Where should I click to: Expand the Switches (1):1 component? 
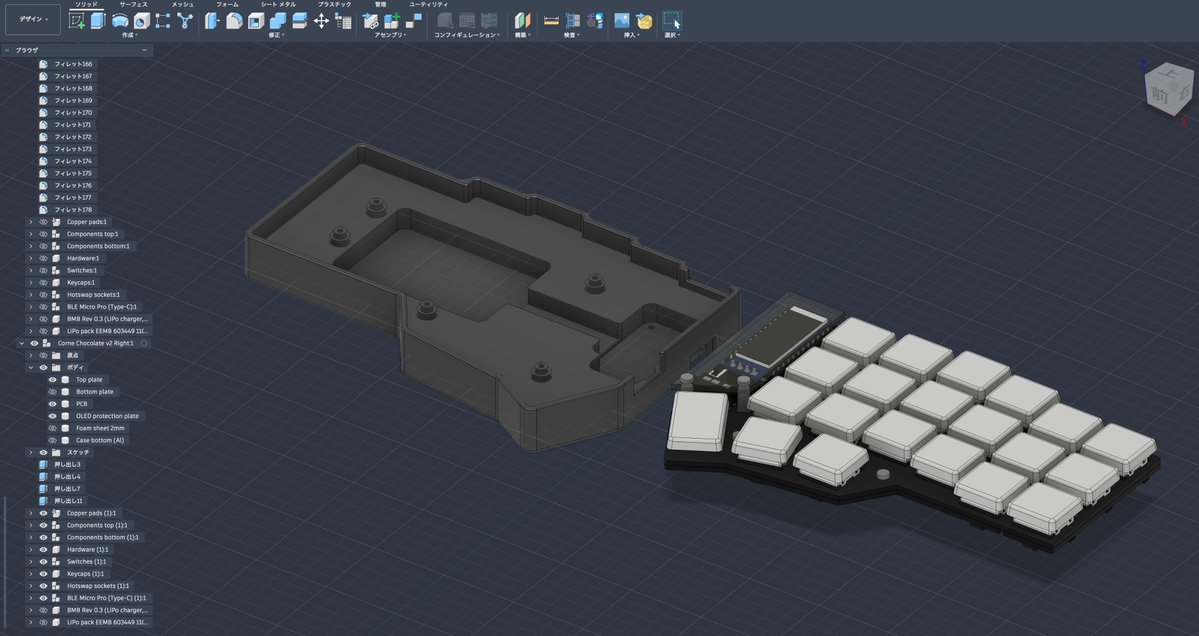click(x=31, y=562)
